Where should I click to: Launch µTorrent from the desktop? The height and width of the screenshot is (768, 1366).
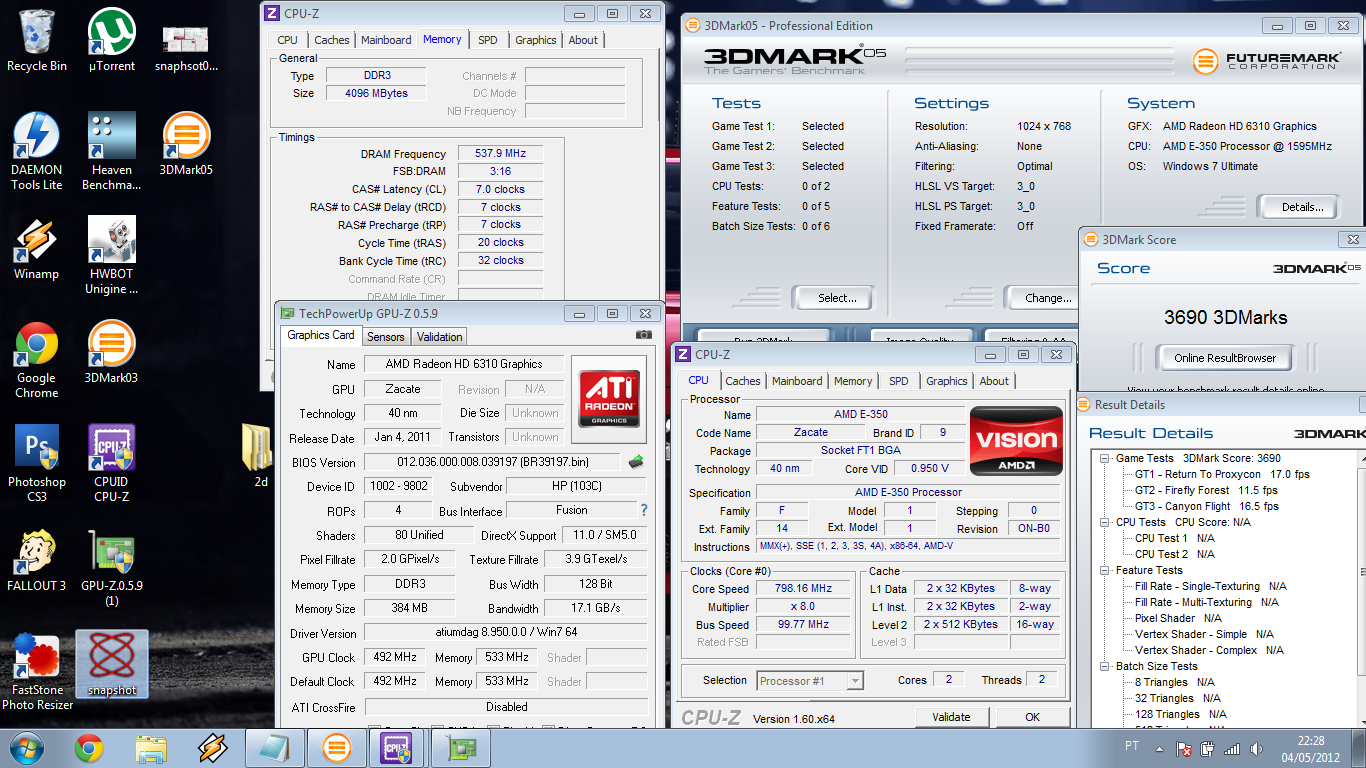[112, 40]
